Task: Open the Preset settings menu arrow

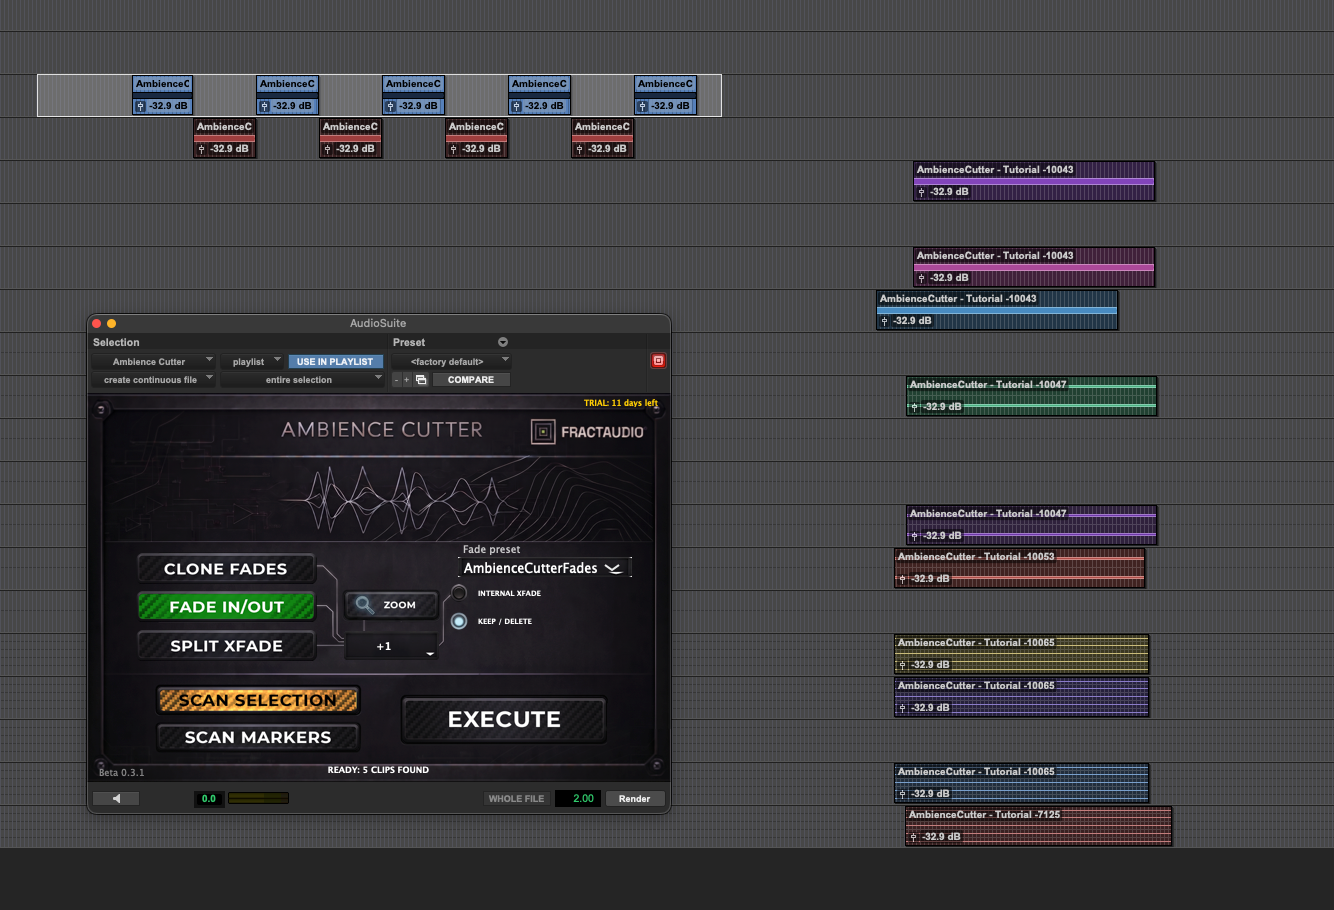Action: tap(503, 342)
